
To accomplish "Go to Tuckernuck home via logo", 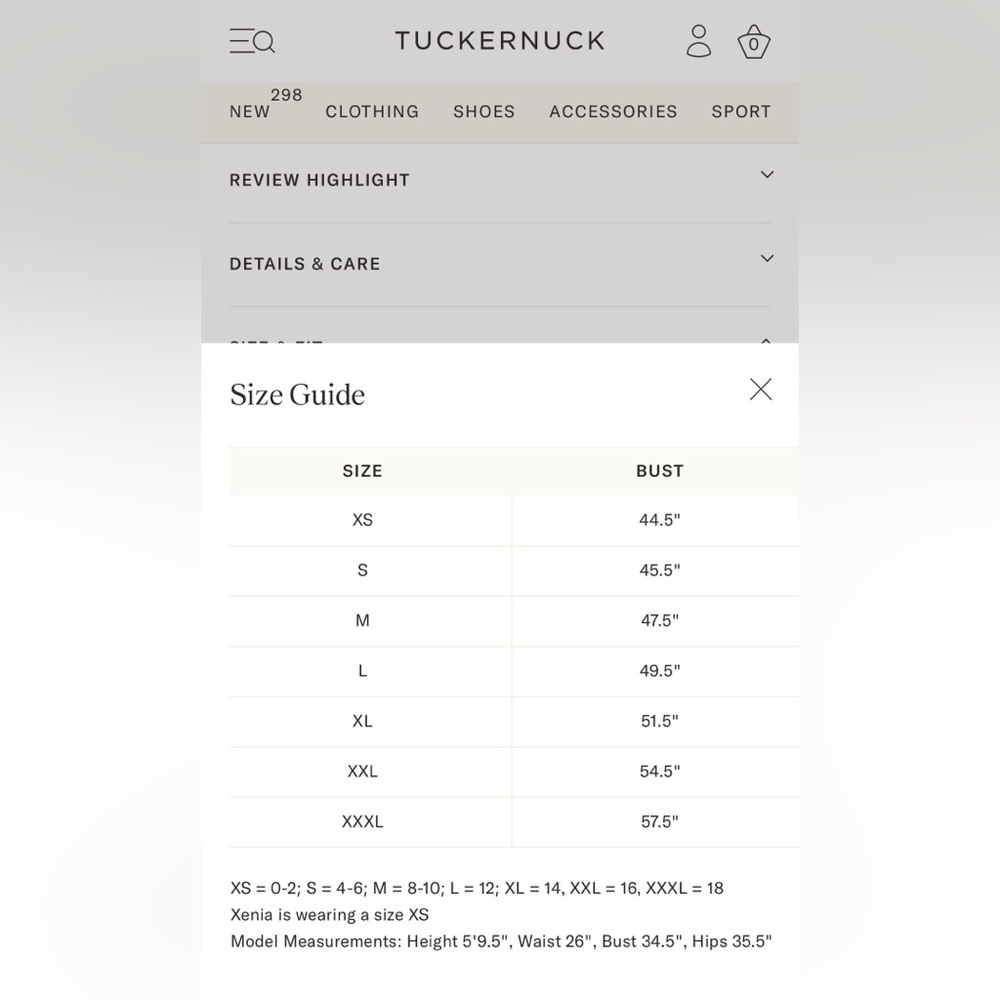I will pos(500,41).
